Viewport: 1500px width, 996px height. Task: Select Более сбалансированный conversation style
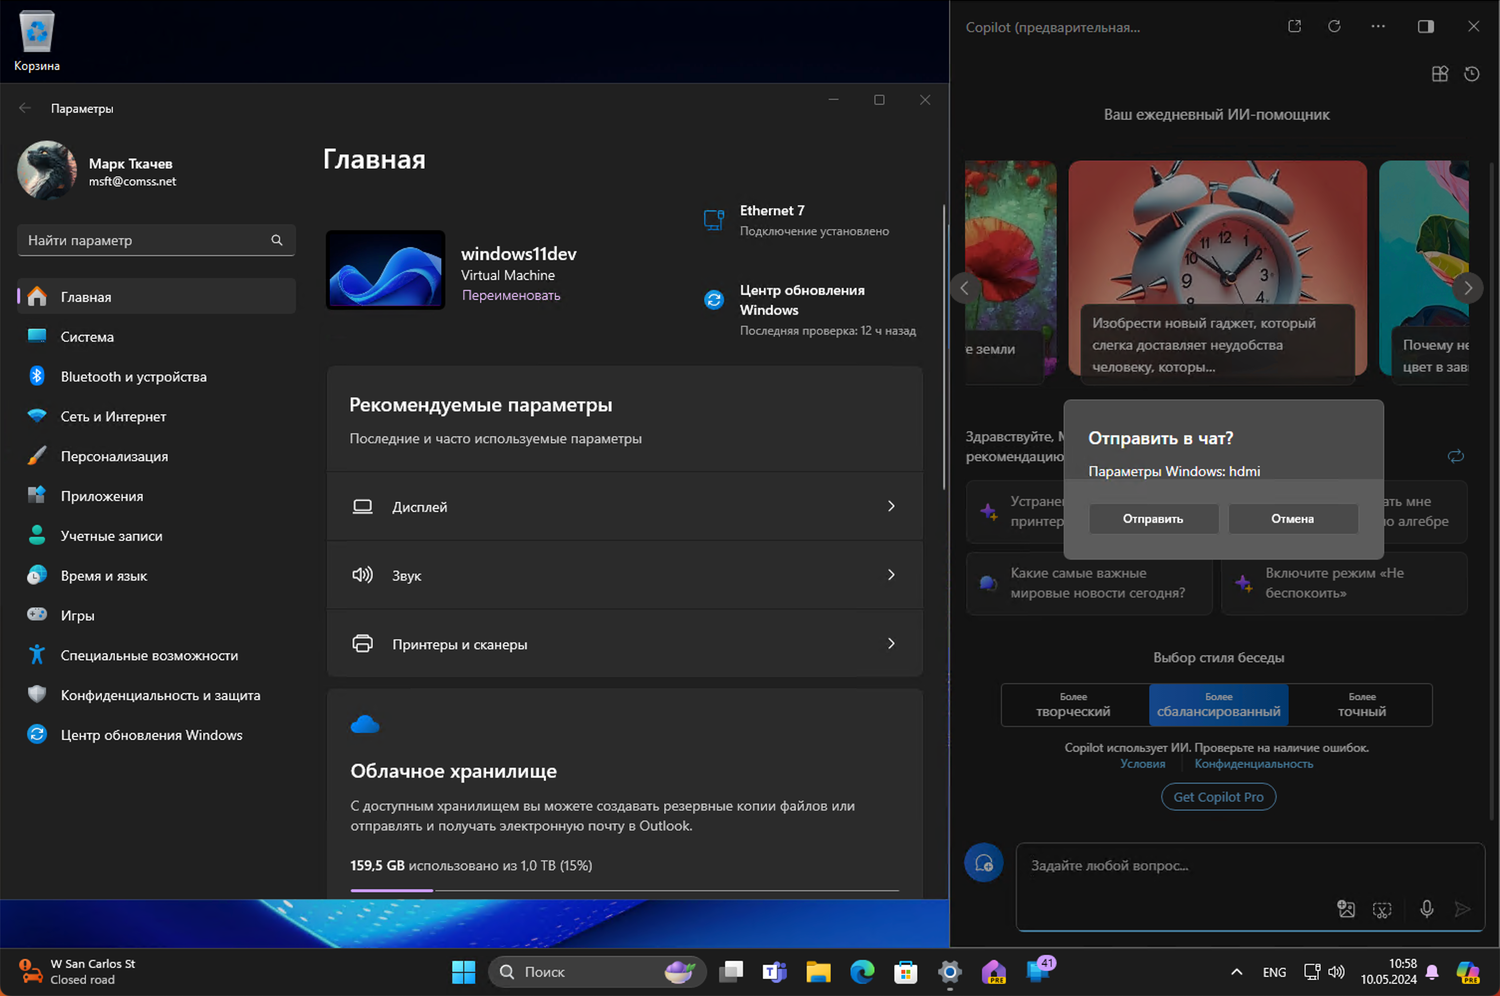(x=1218, y=705)
